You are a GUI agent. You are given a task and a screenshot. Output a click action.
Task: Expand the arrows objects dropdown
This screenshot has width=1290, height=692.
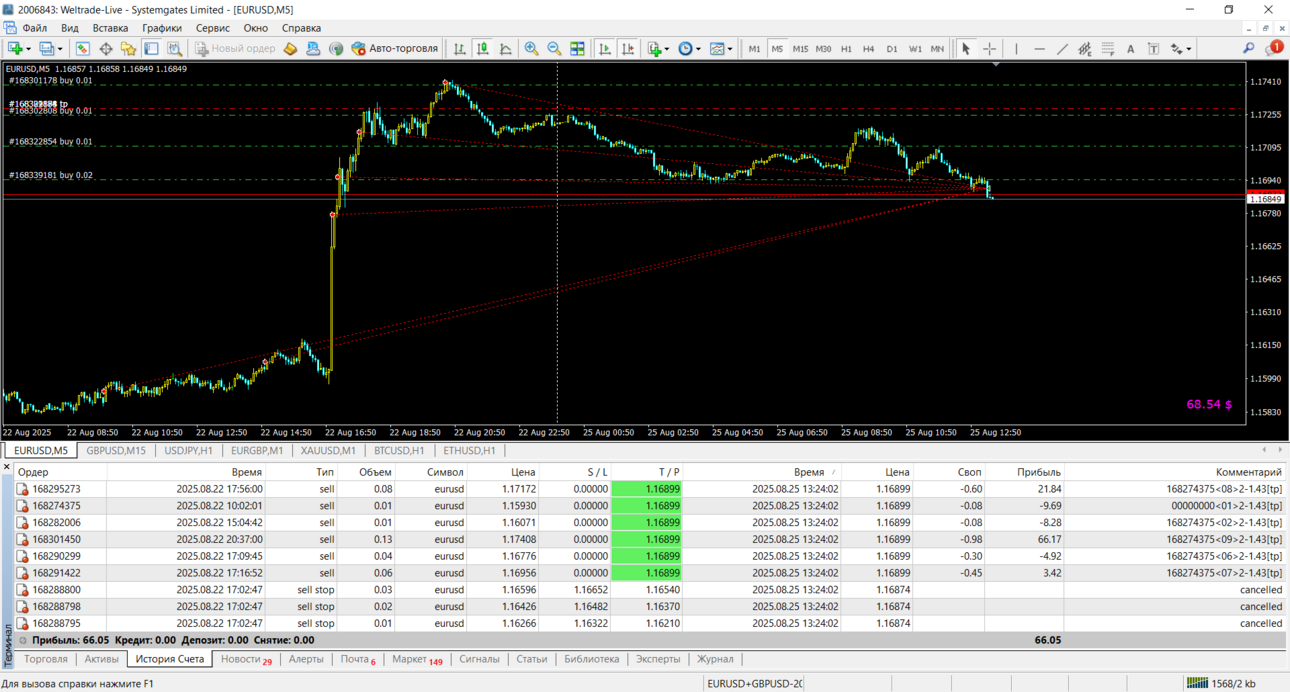(x=1188, y=49)
